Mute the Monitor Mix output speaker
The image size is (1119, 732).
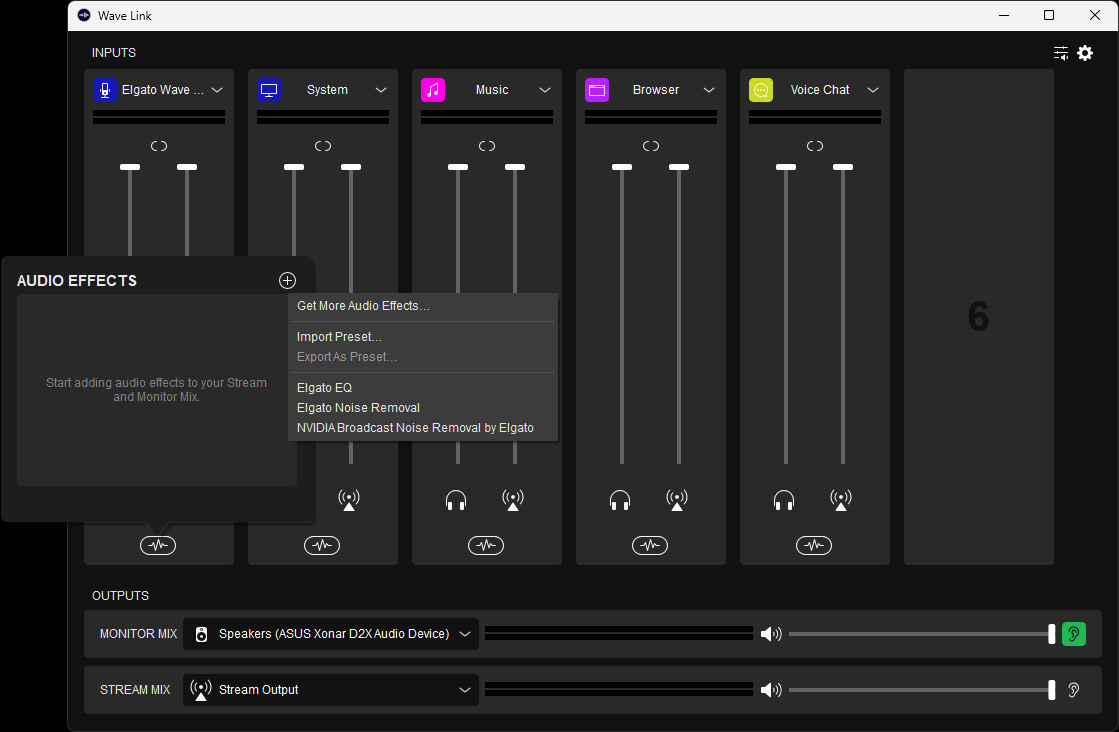(x=770, y=634)
